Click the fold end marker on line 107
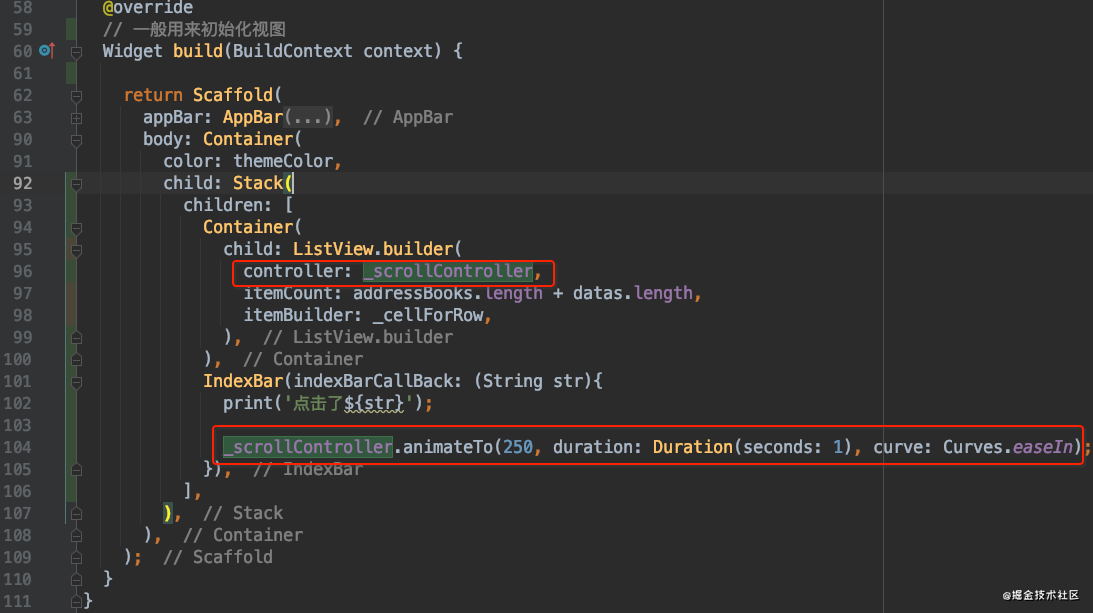Screen dimensions: 1093x613 (x=77, y=514)
